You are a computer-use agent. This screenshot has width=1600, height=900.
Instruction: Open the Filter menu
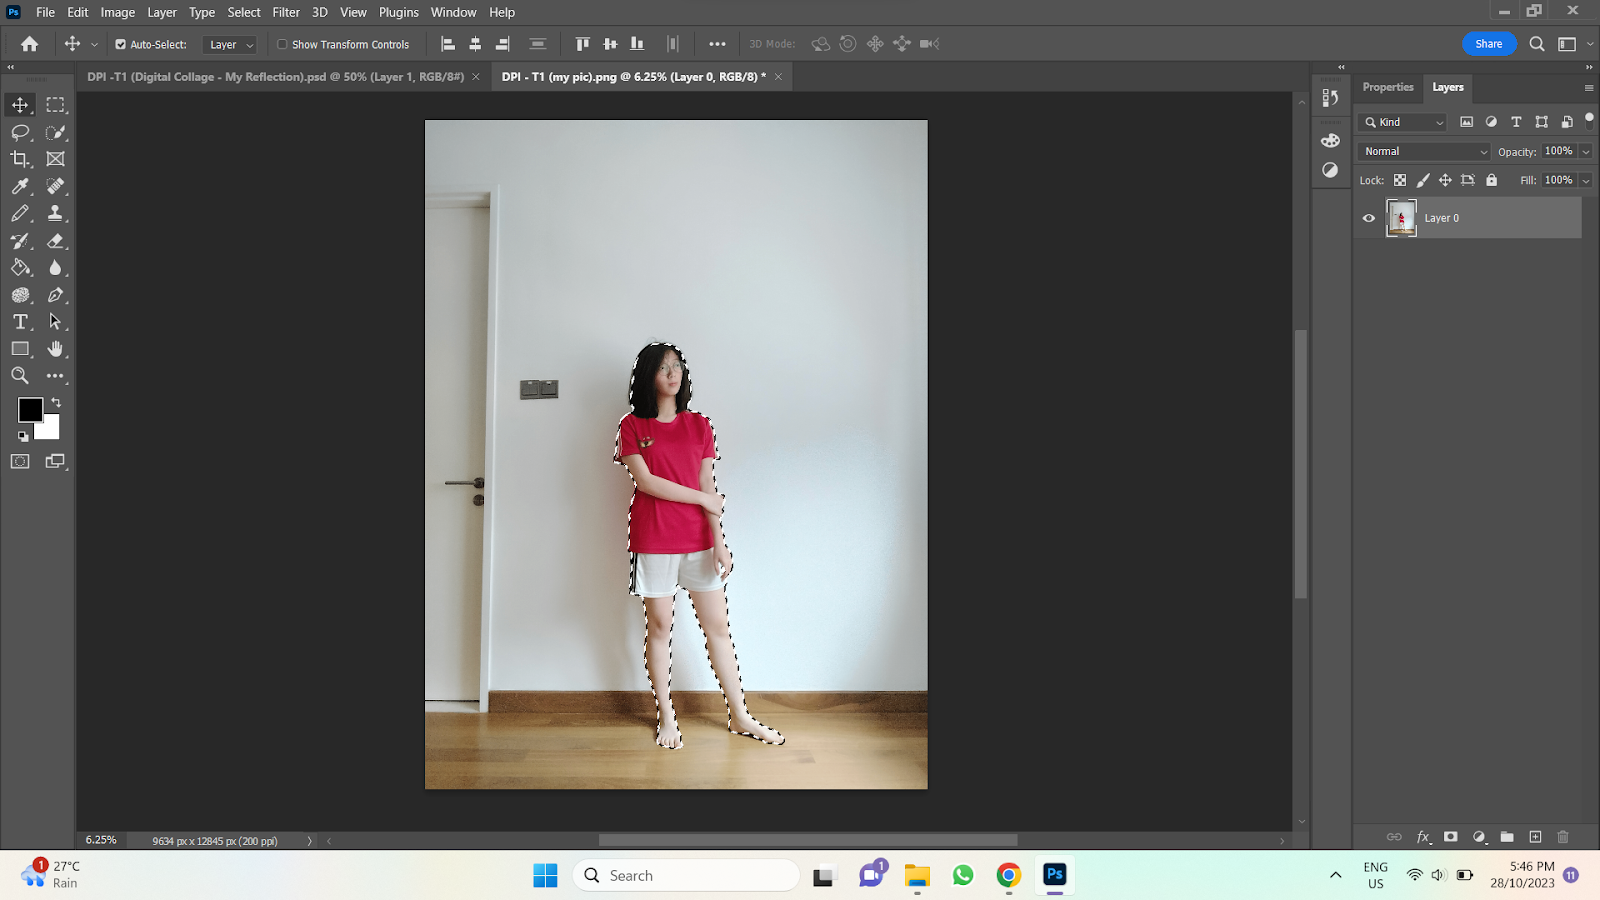click(x=286, y=12)
